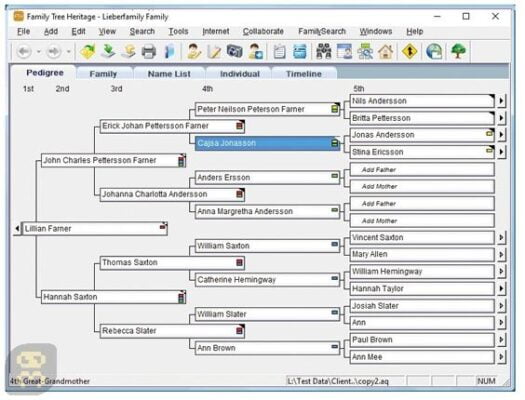The image size is (525, 400).
Task: Click the blue card-file icon
Action: click(300, 52)
